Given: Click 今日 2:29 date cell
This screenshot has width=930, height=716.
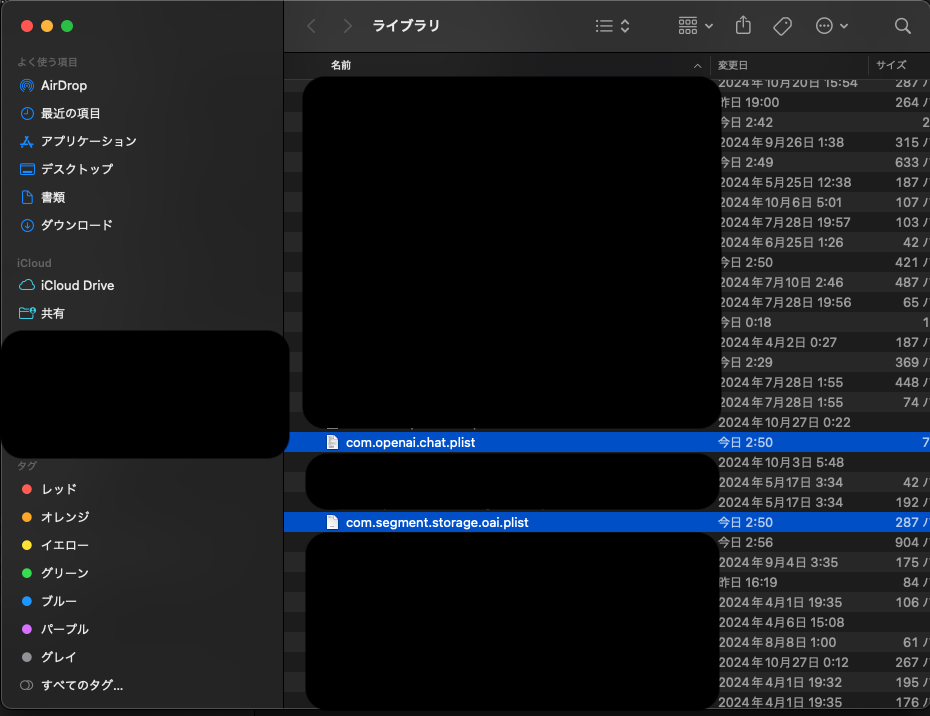Looking at the screenshot, I should coord(747,362).
